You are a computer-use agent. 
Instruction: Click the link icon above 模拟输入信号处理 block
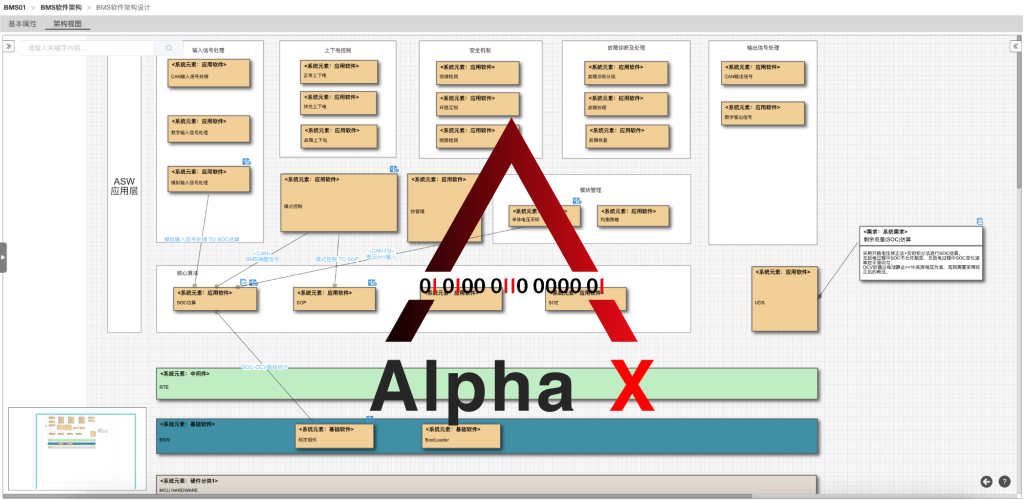click(245, 161)
